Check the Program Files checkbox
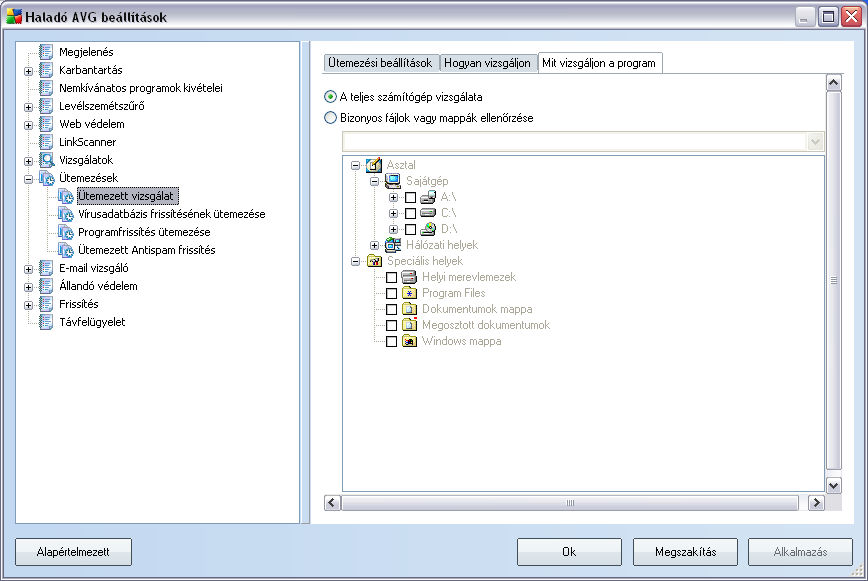 (x=391, y=293)
